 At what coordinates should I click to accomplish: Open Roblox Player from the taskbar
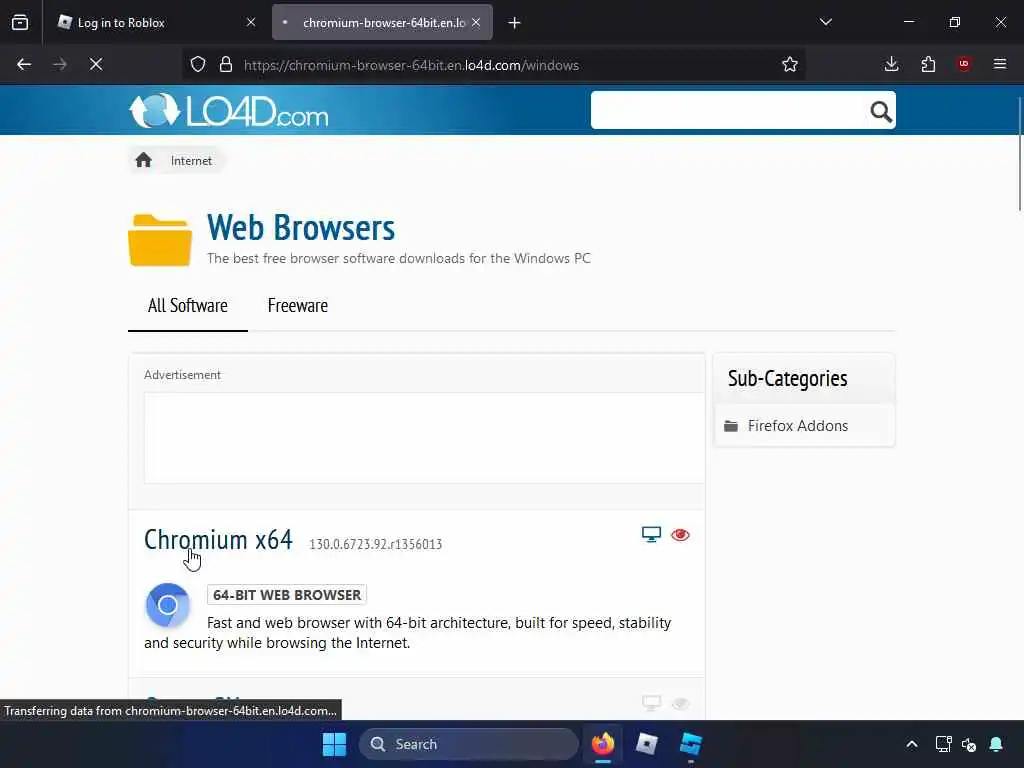click(647, 744)
